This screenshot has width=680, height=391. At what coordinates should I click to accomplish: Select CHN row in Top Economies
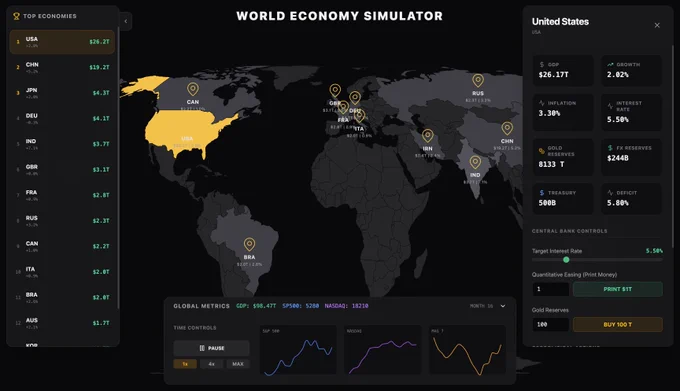point(62,67)
